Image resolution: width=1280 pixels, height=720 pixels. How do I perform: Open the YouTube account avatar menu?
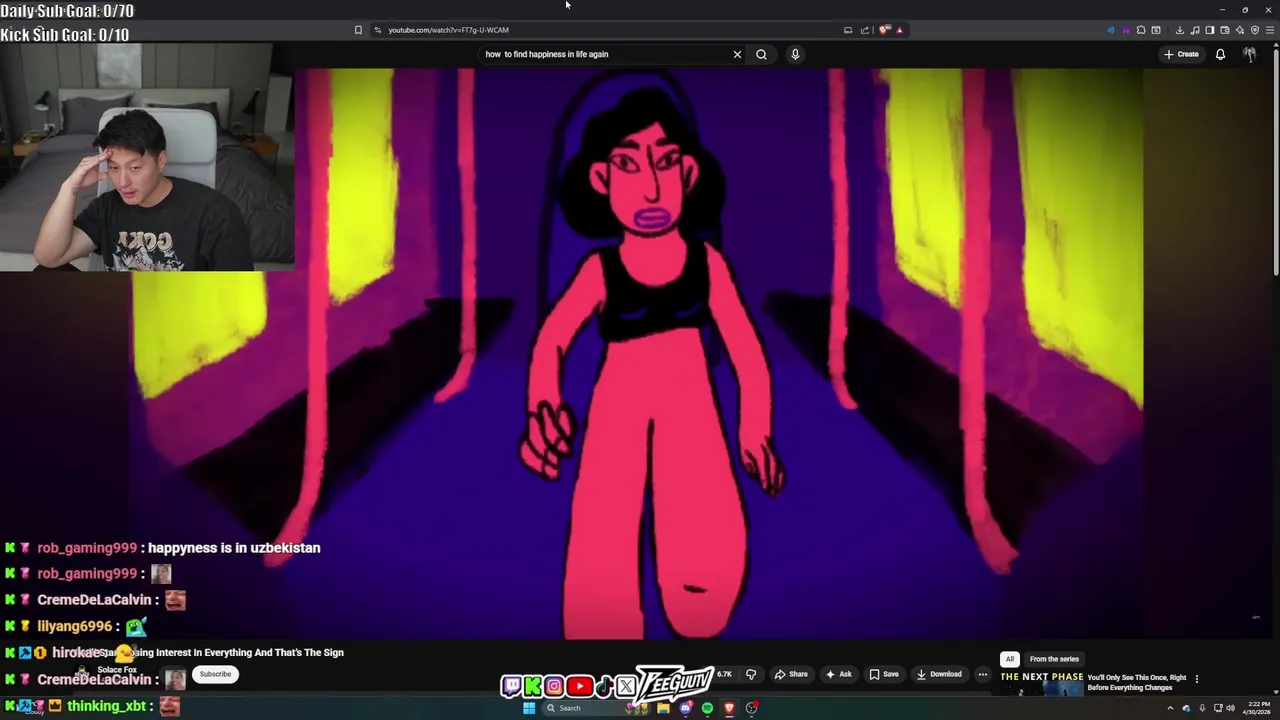(1249, 54)
